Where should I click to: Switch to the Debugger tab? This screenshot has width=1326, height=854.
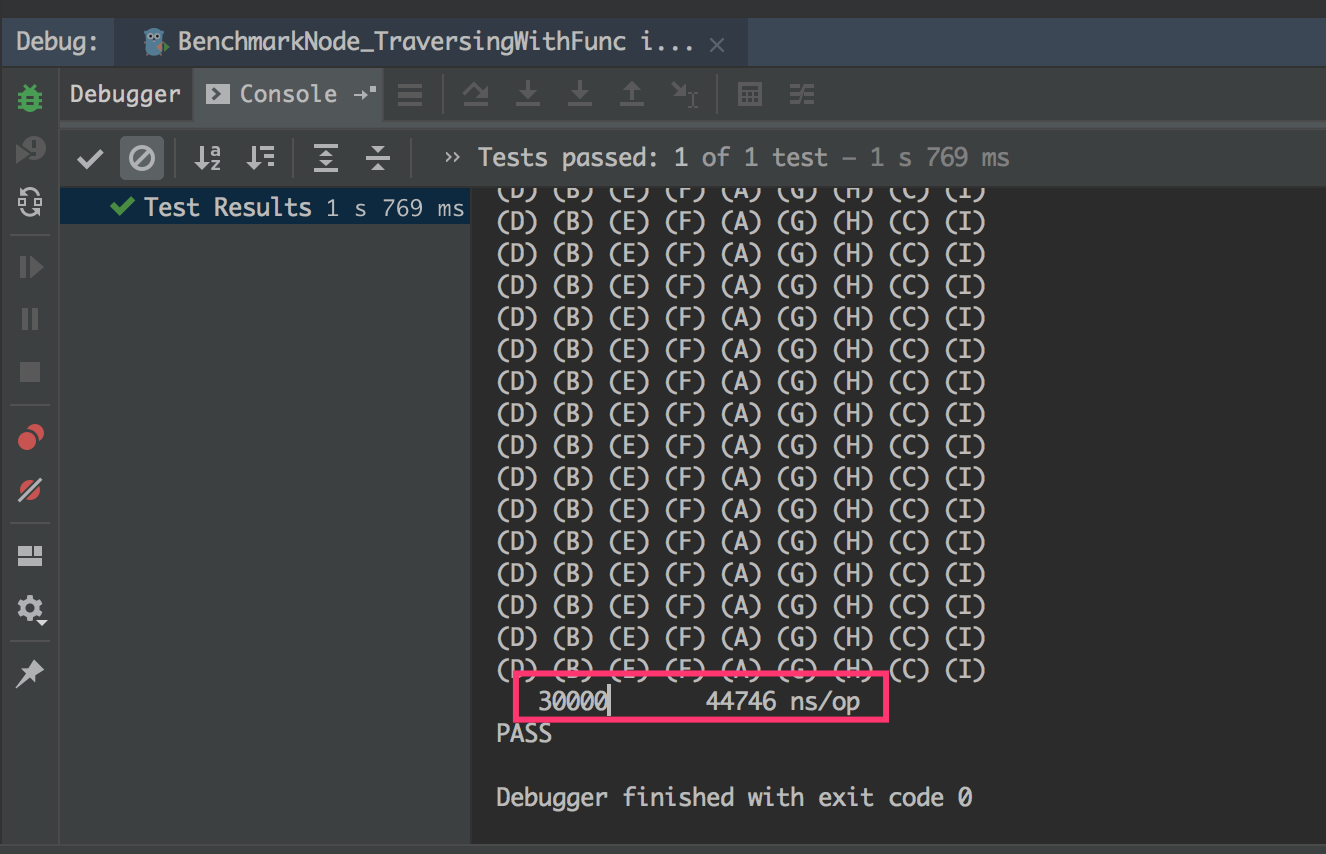coord(125,94)
